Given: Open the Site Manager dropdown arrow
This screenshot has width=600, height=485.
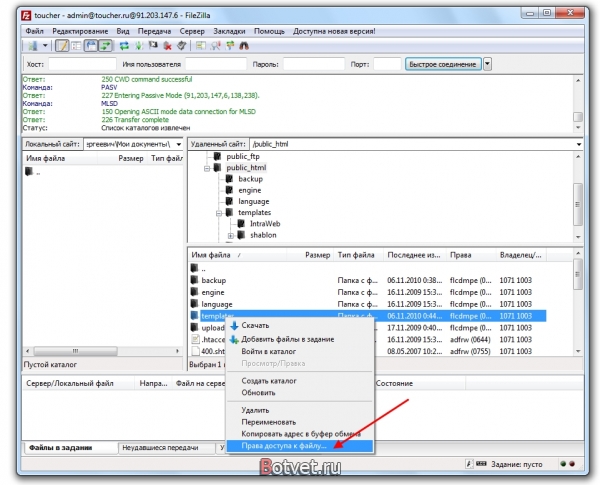Looking at the screenshot, I should (x=45, y=46).
